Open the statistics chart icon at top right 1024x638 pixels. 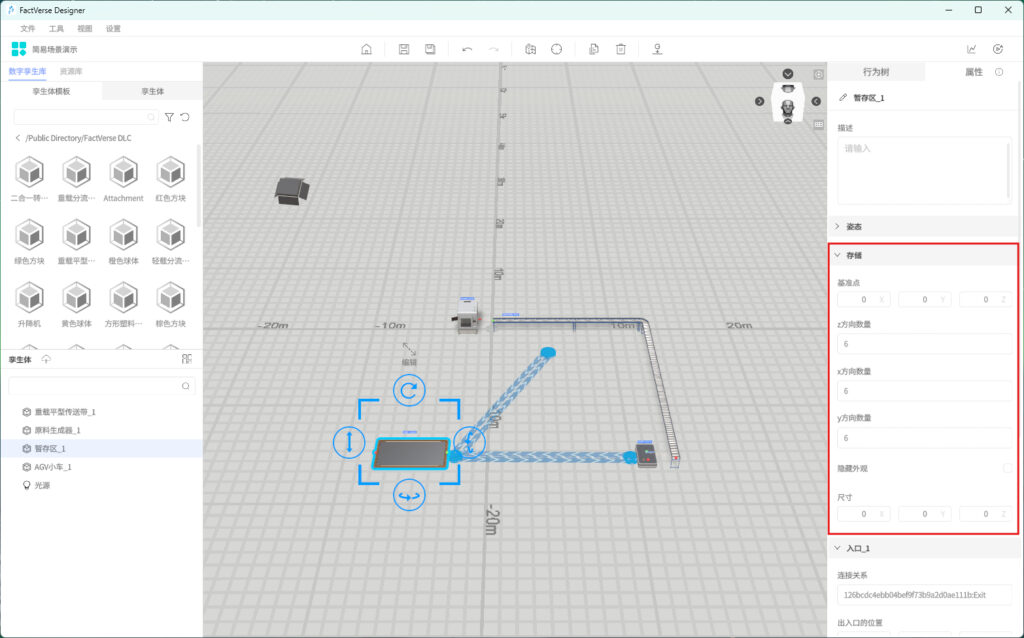click(972, 49)
